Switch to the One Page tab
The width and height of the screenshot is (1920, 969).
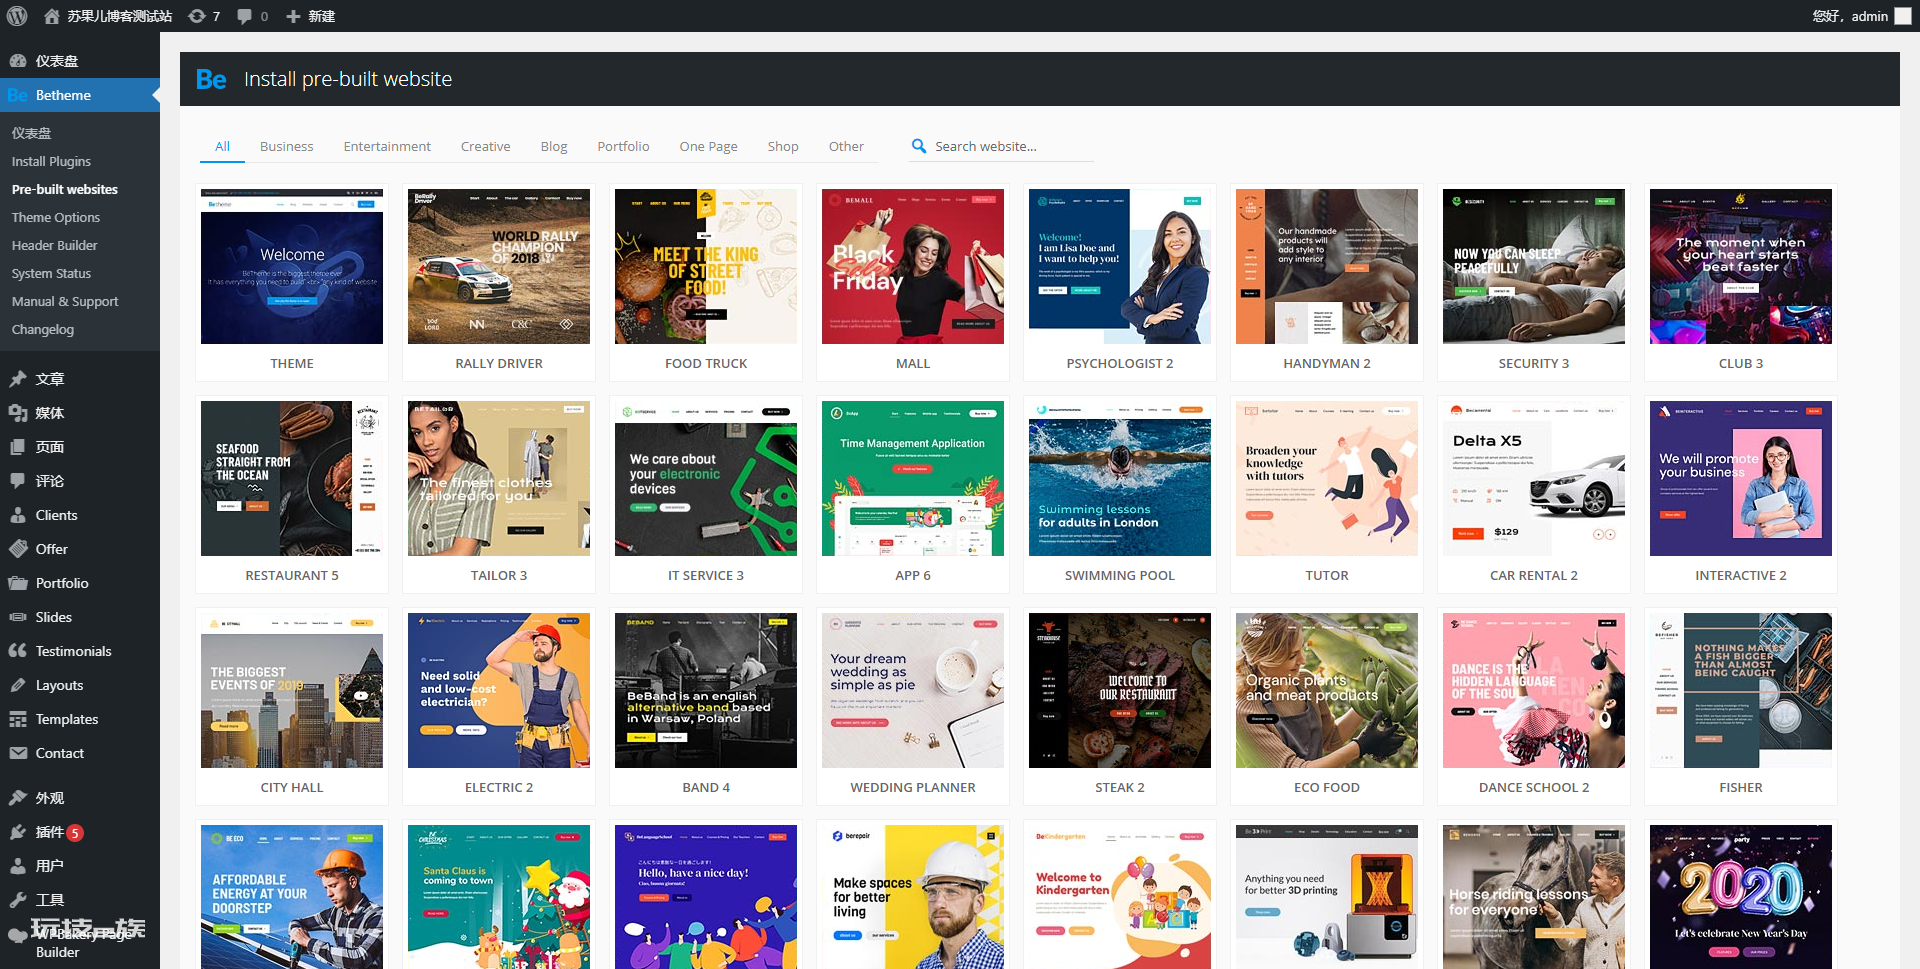point(708,146)
